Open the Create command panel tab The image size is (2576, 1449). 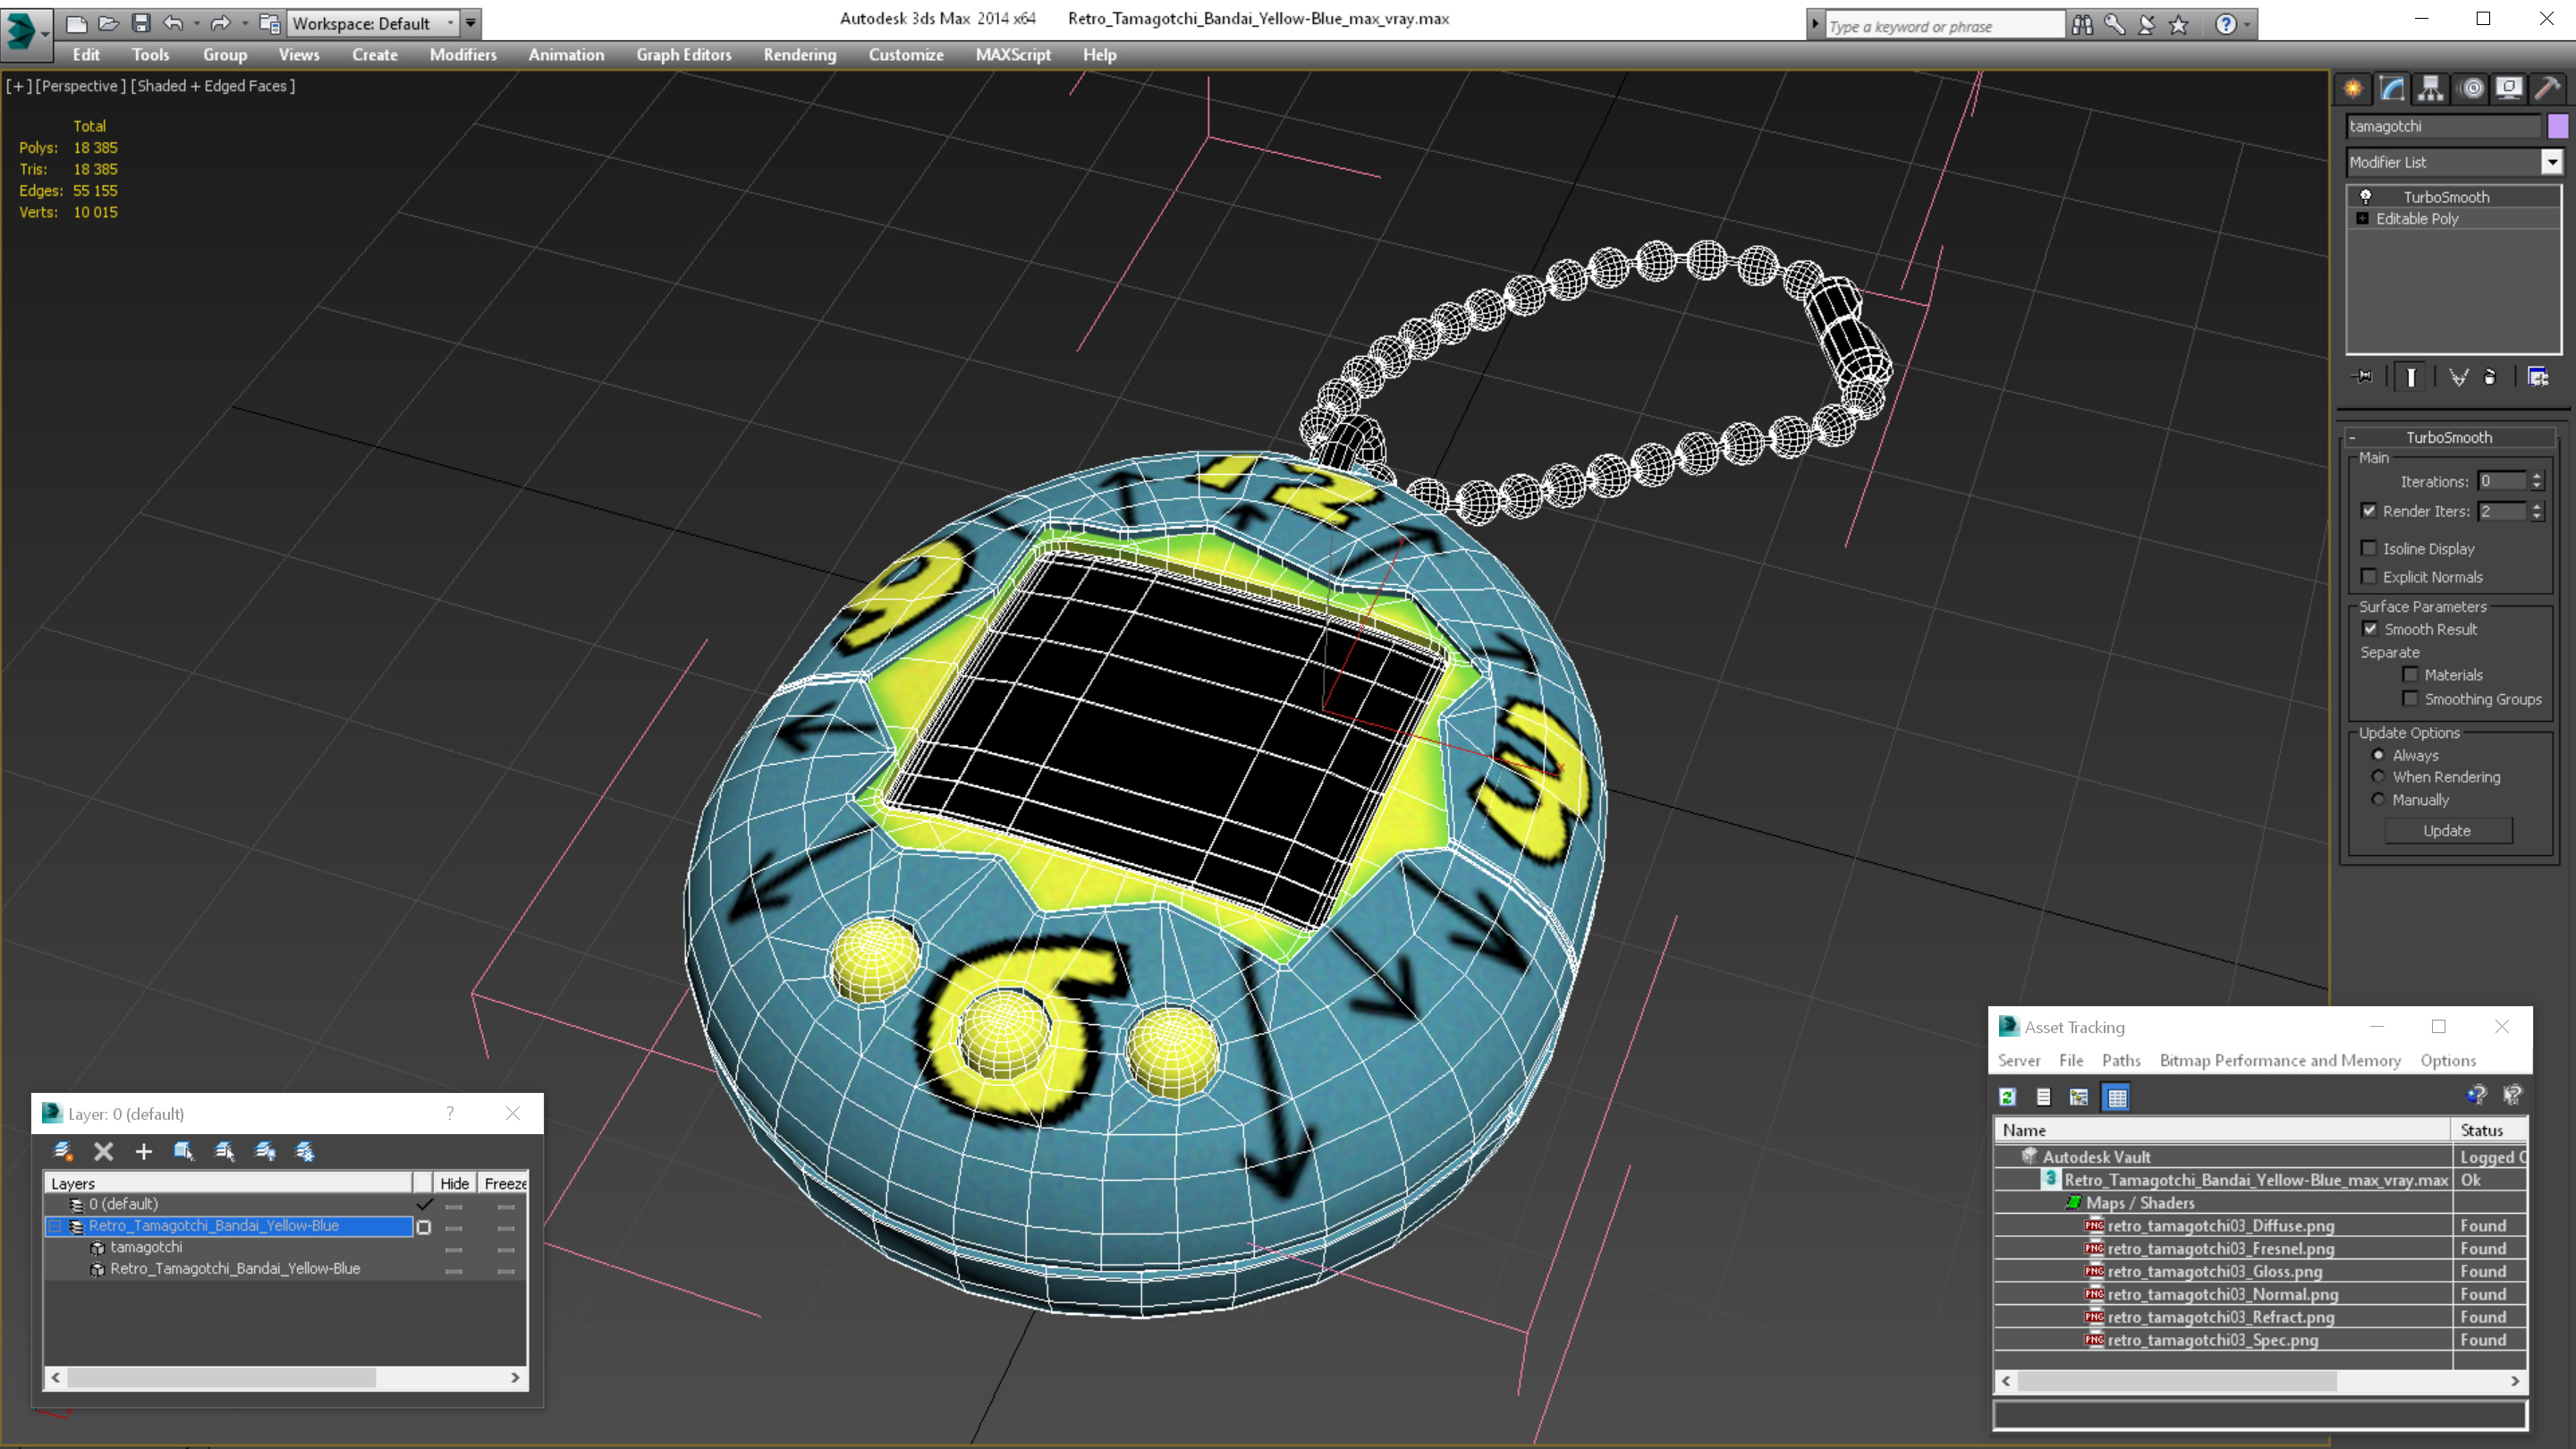coord(2353,88)
